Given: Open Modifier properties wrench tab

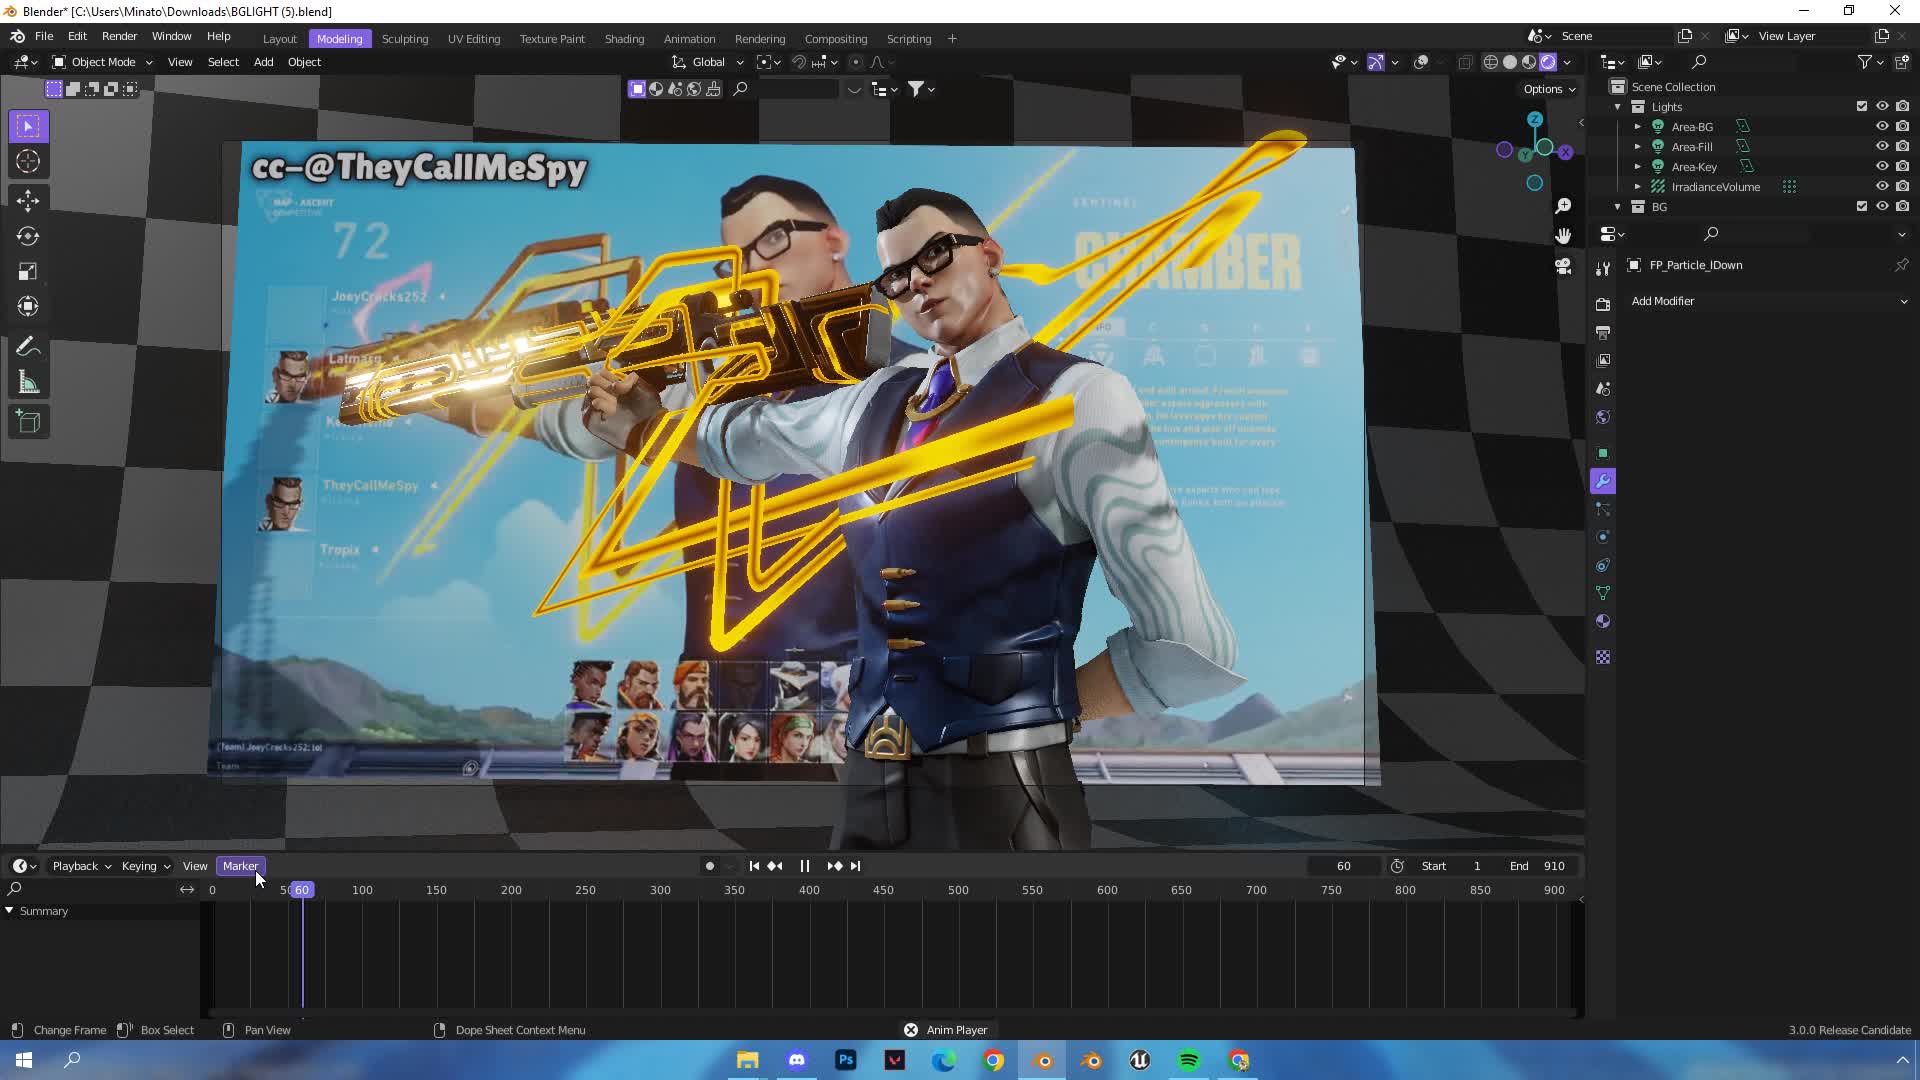Looking at the screenshot, I should 1603,481.
